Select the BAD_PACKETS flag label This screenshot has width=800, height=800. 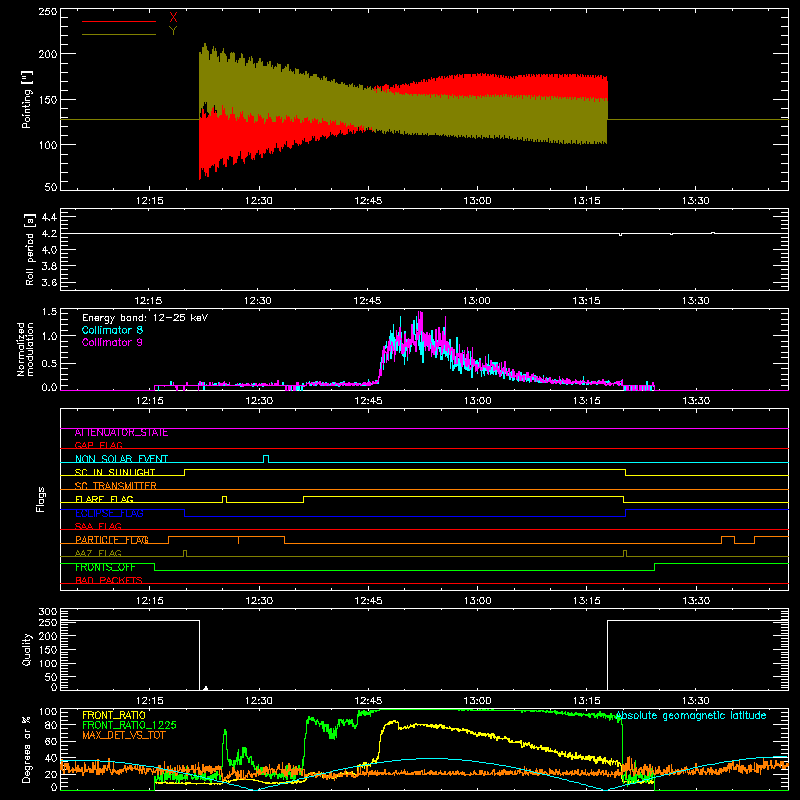point(109,580)
